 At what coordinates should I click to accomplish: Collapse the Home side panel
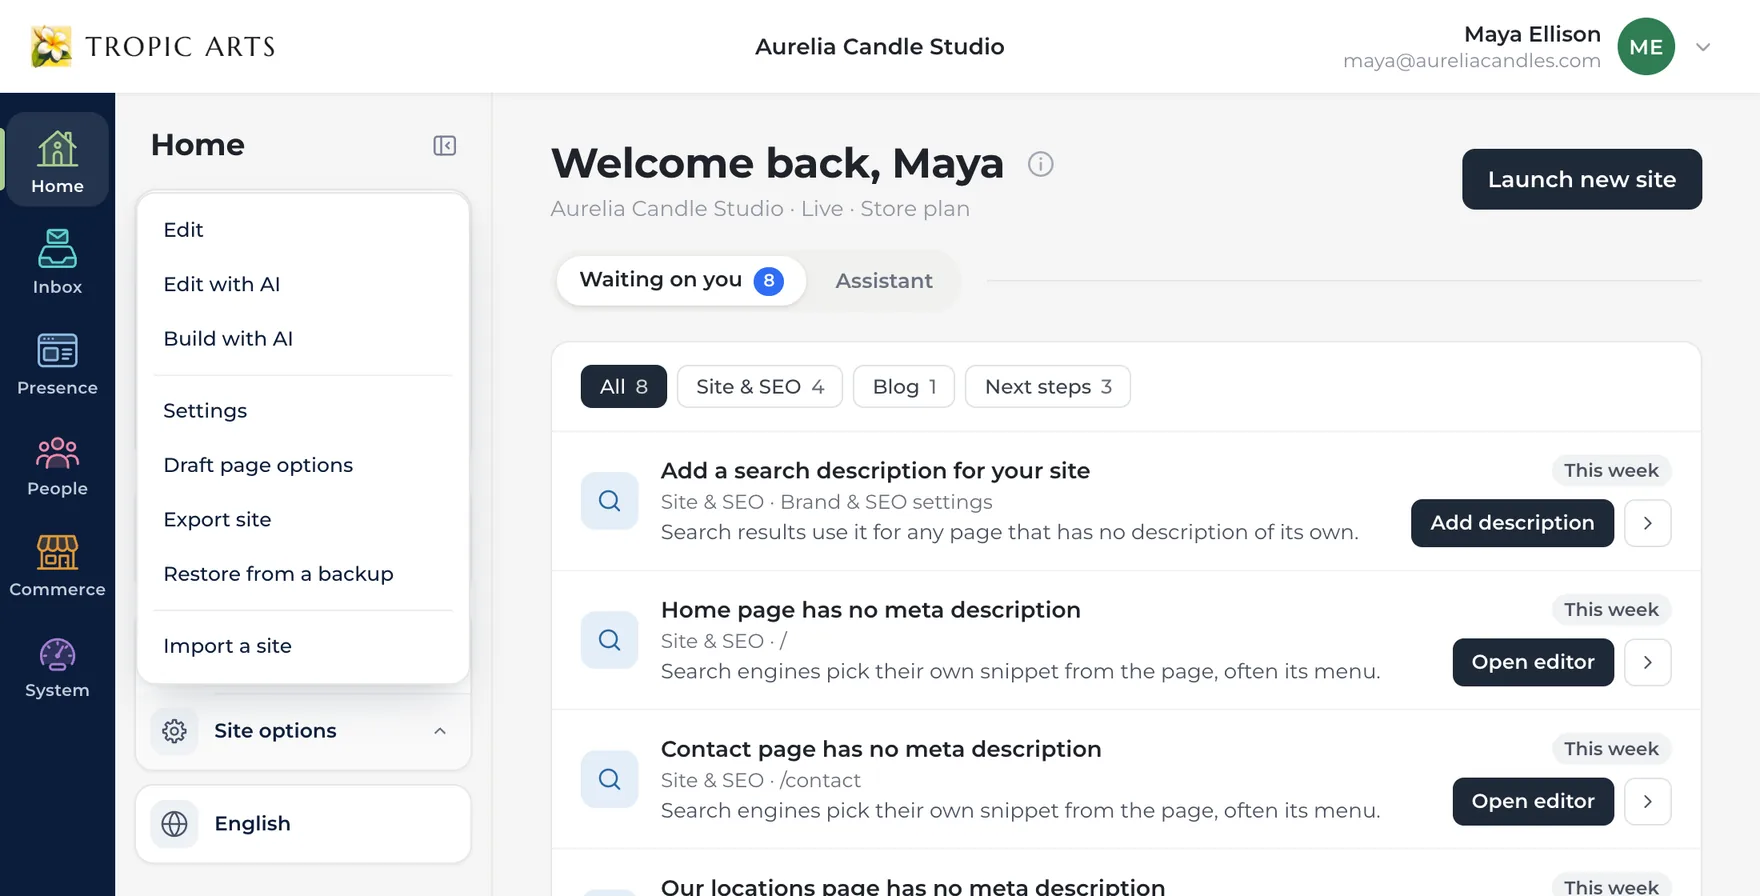coord(445,146)
